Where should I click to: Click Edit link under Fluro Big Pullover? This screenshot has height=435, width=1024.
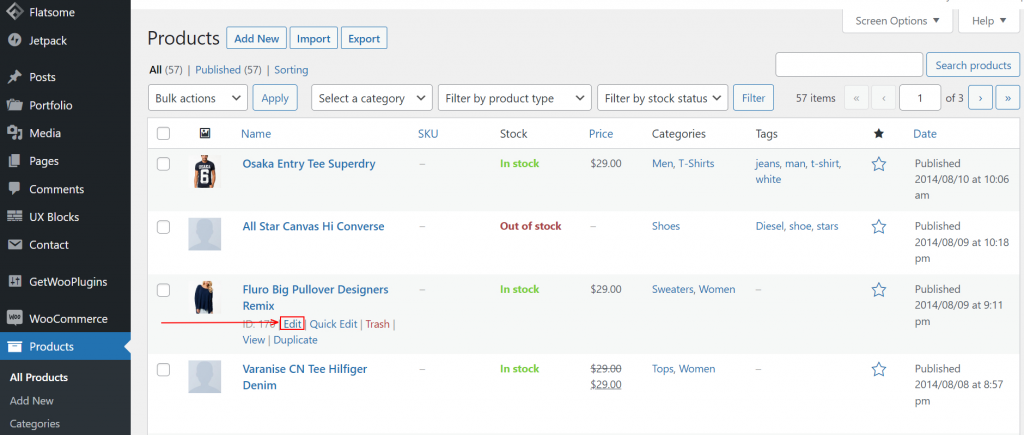coord(293,324)
